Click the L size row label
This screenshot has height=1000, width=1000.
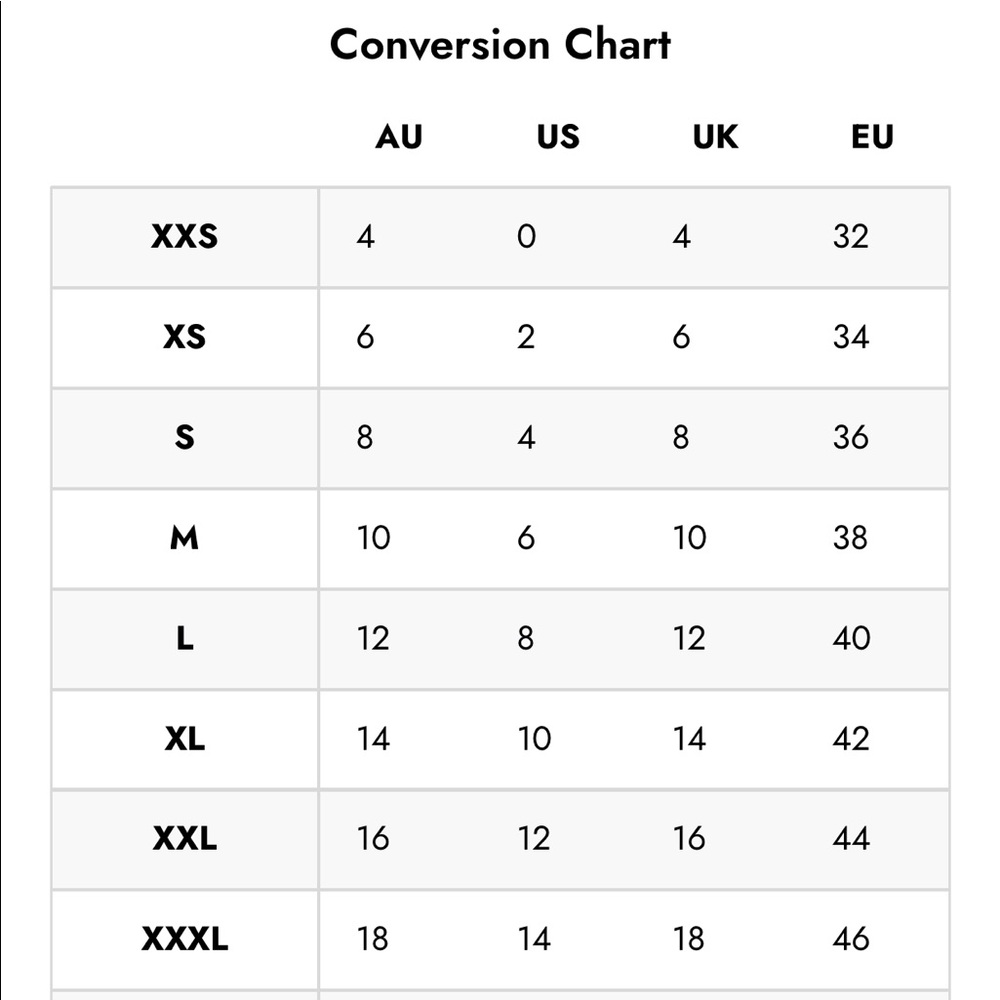(184, 638)
